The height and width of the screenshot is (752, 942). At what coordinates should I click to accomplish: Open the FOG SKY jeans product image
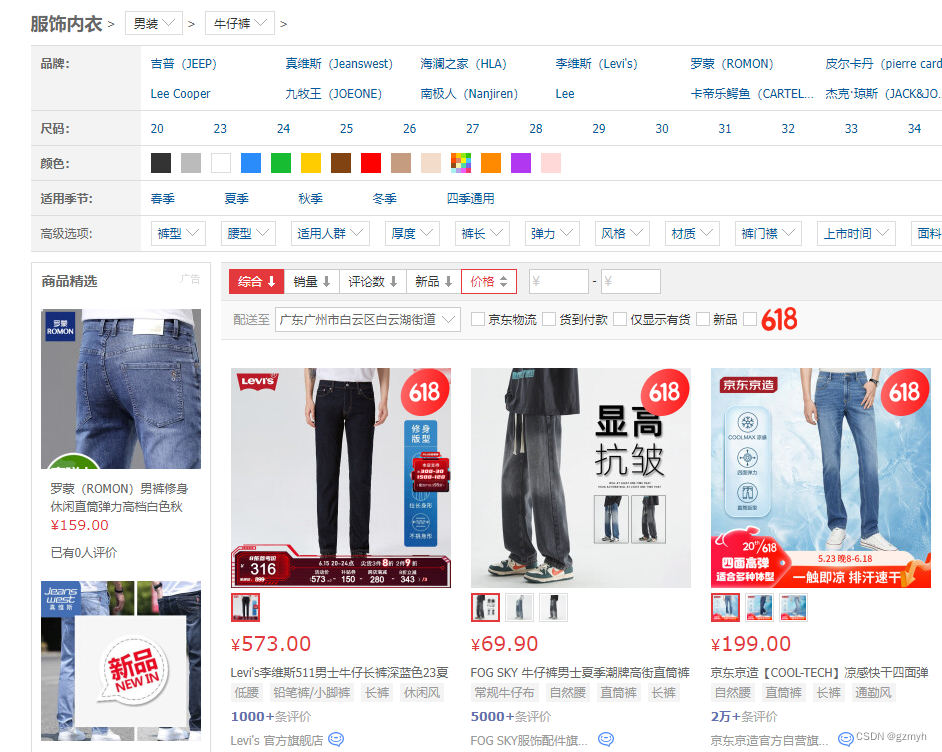click(581, 478)
